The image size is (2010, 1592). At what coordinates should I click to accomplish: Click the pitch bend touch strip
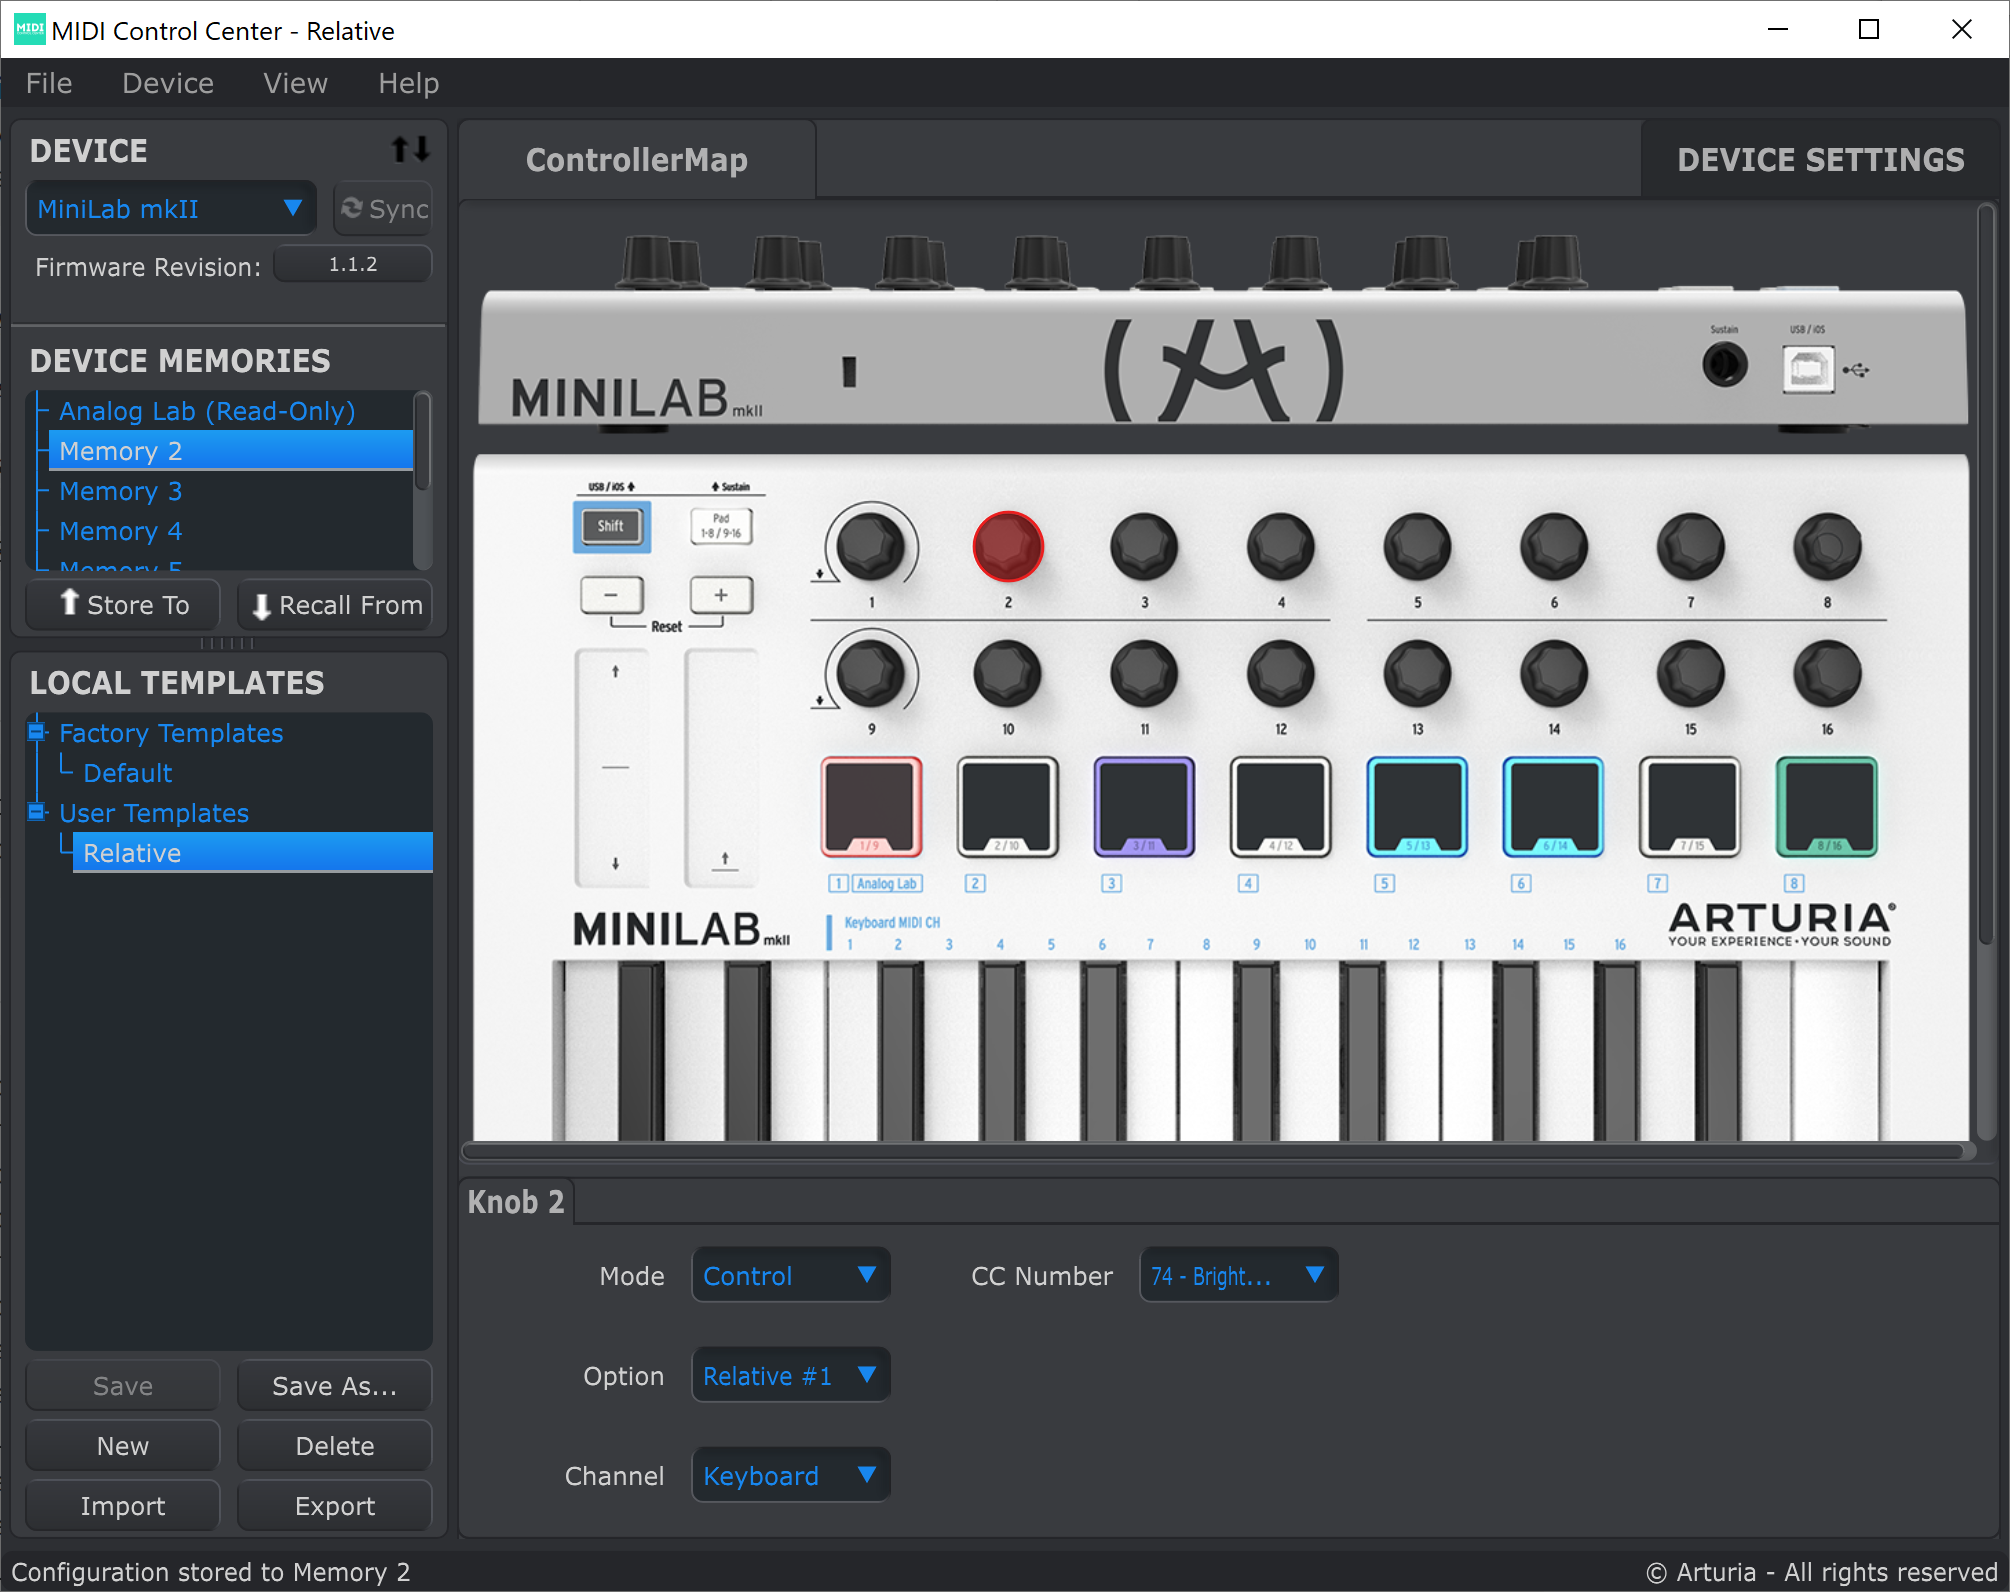(x=614, y=768)
